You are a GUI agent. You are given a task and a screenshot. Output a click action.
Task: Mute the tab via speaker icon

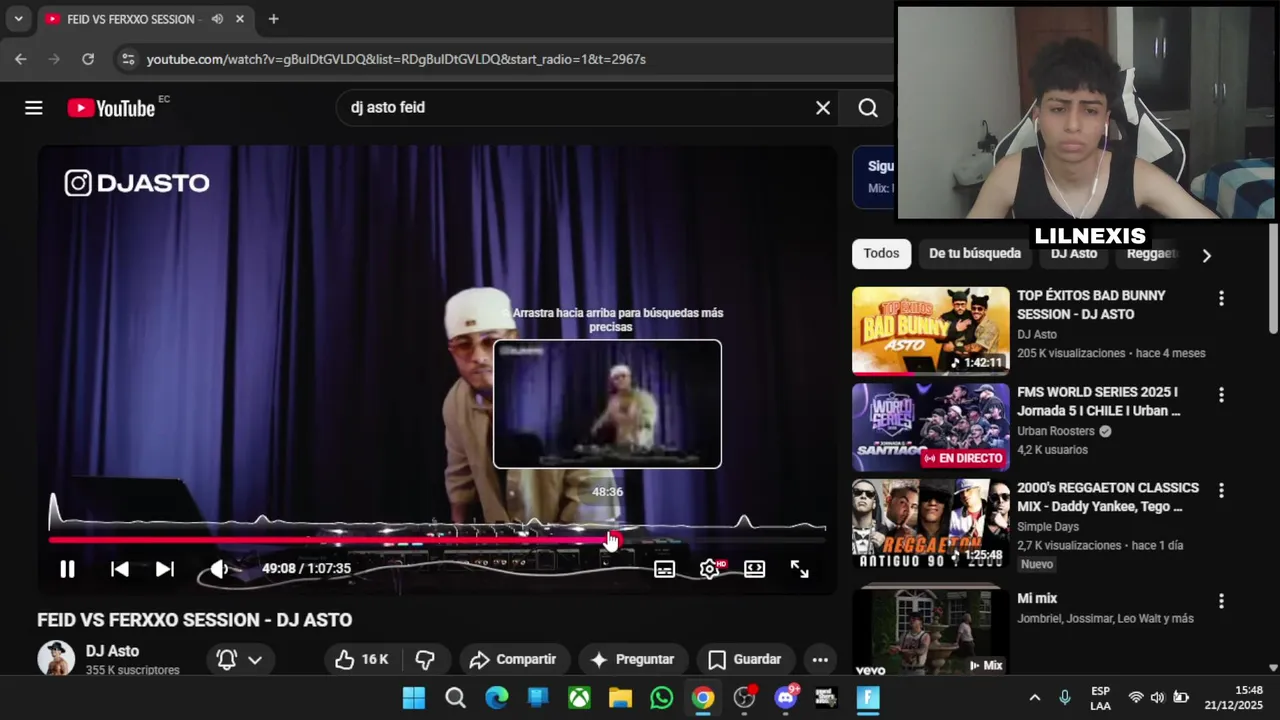click(217, 19)
